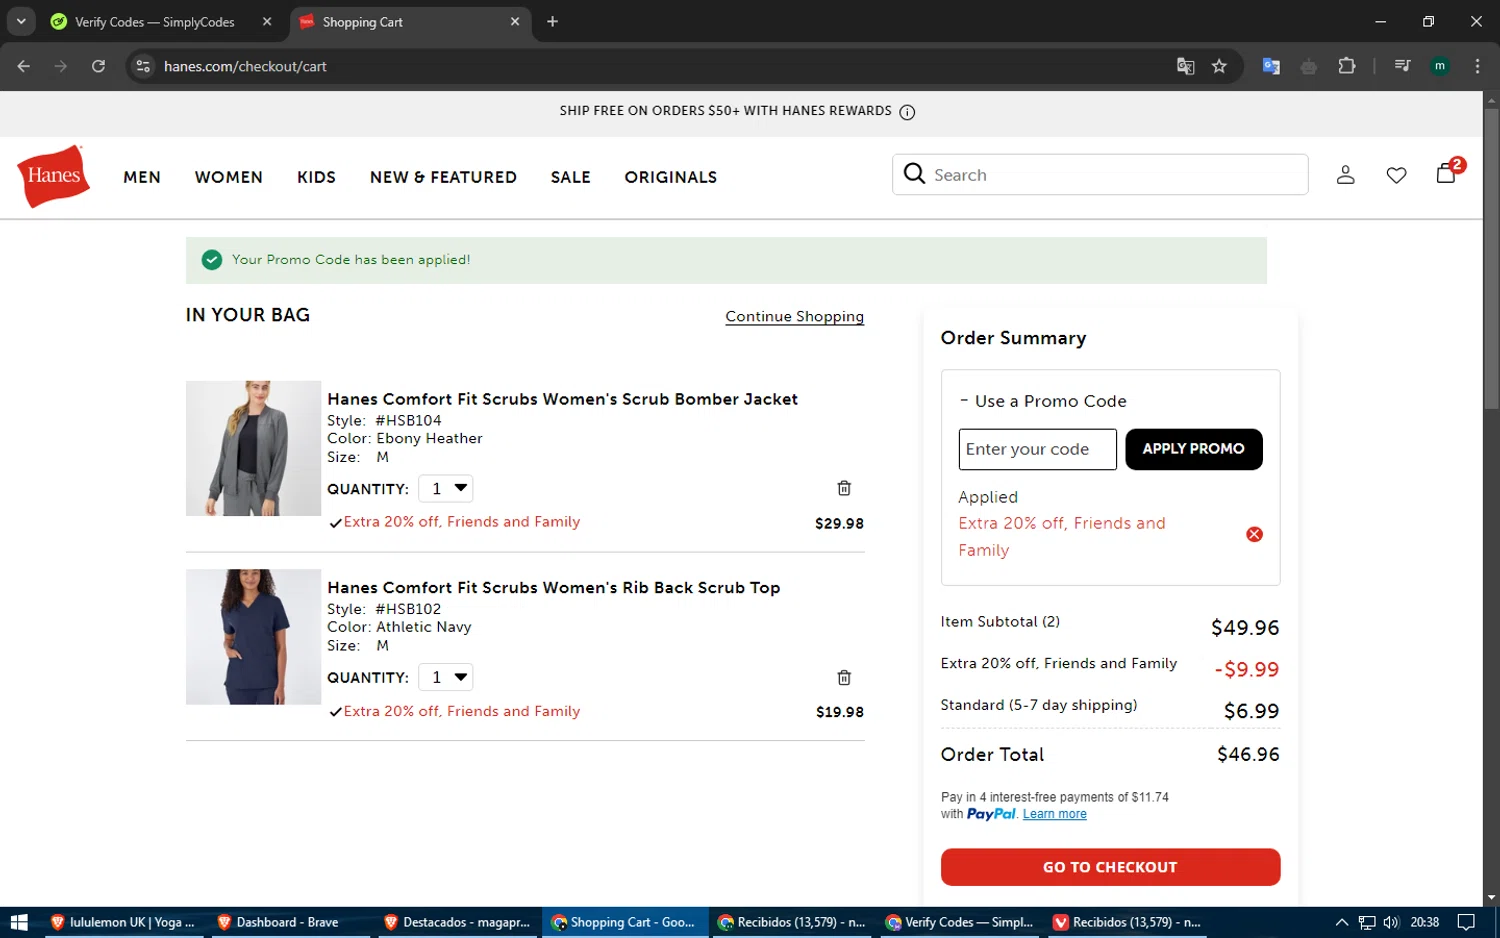Open the ORIGINALS menu

click(671, 177)
